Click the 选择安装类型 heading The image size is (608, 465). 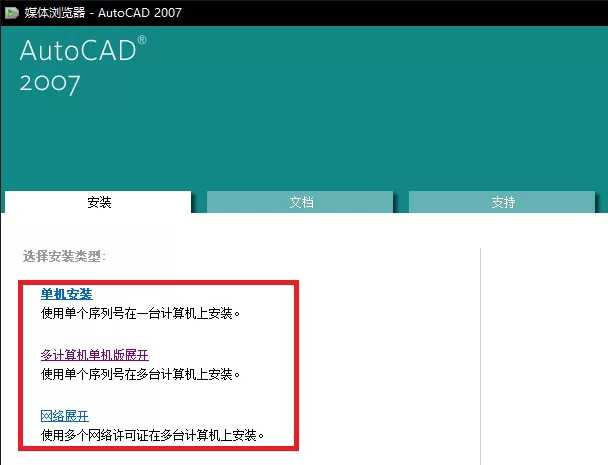click(x=64, y=256)
